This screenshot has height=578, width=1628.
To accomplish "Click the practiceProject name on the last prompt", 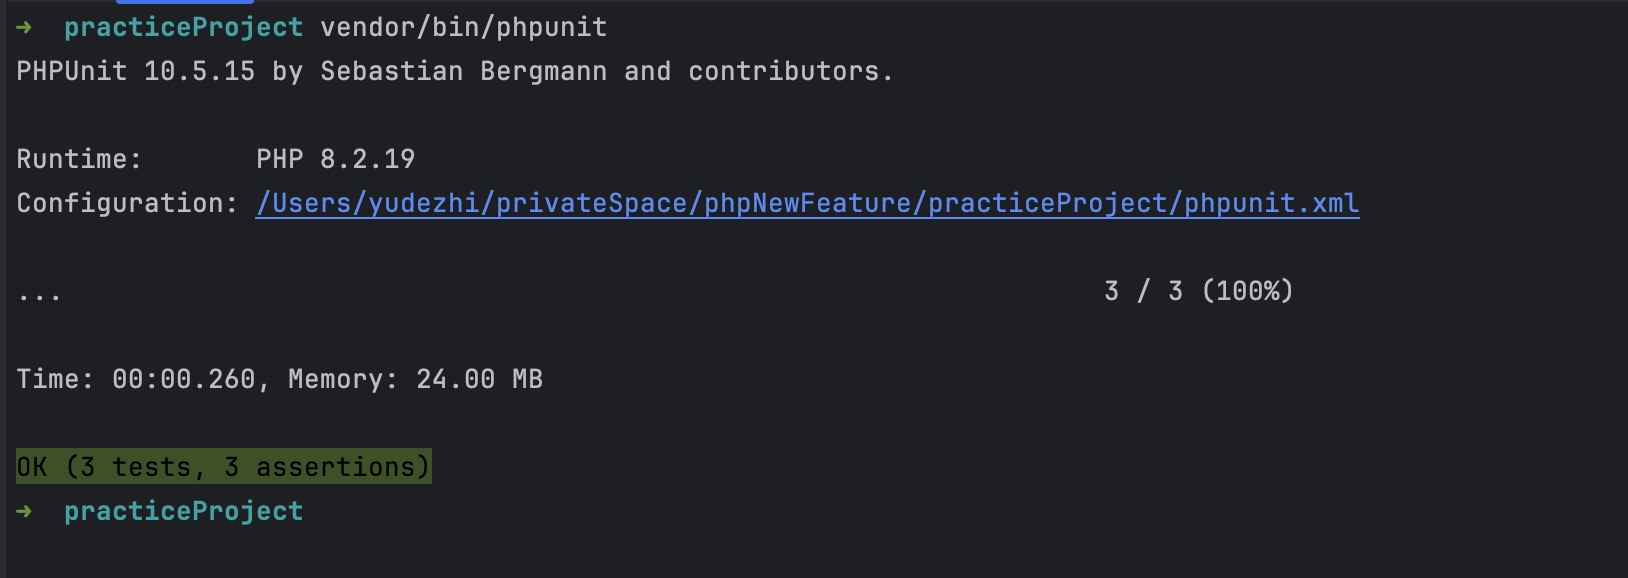I will point(184,511).
